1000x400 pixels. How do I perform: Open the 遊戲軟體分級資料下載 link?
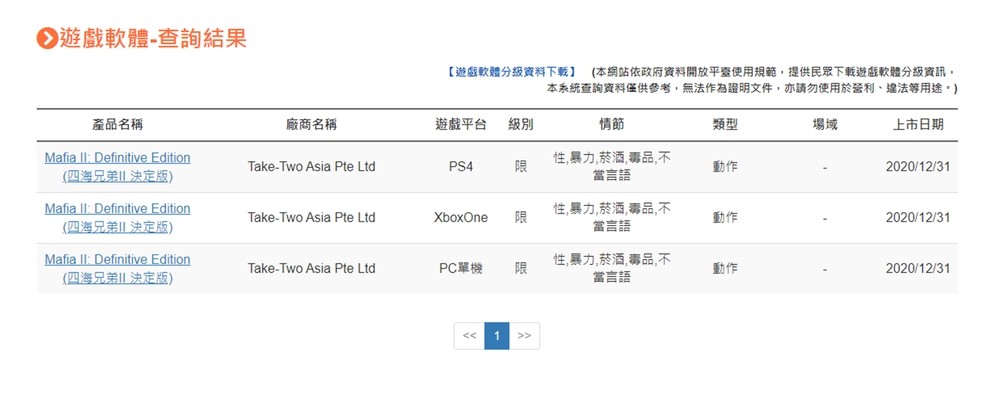[512, 72]
